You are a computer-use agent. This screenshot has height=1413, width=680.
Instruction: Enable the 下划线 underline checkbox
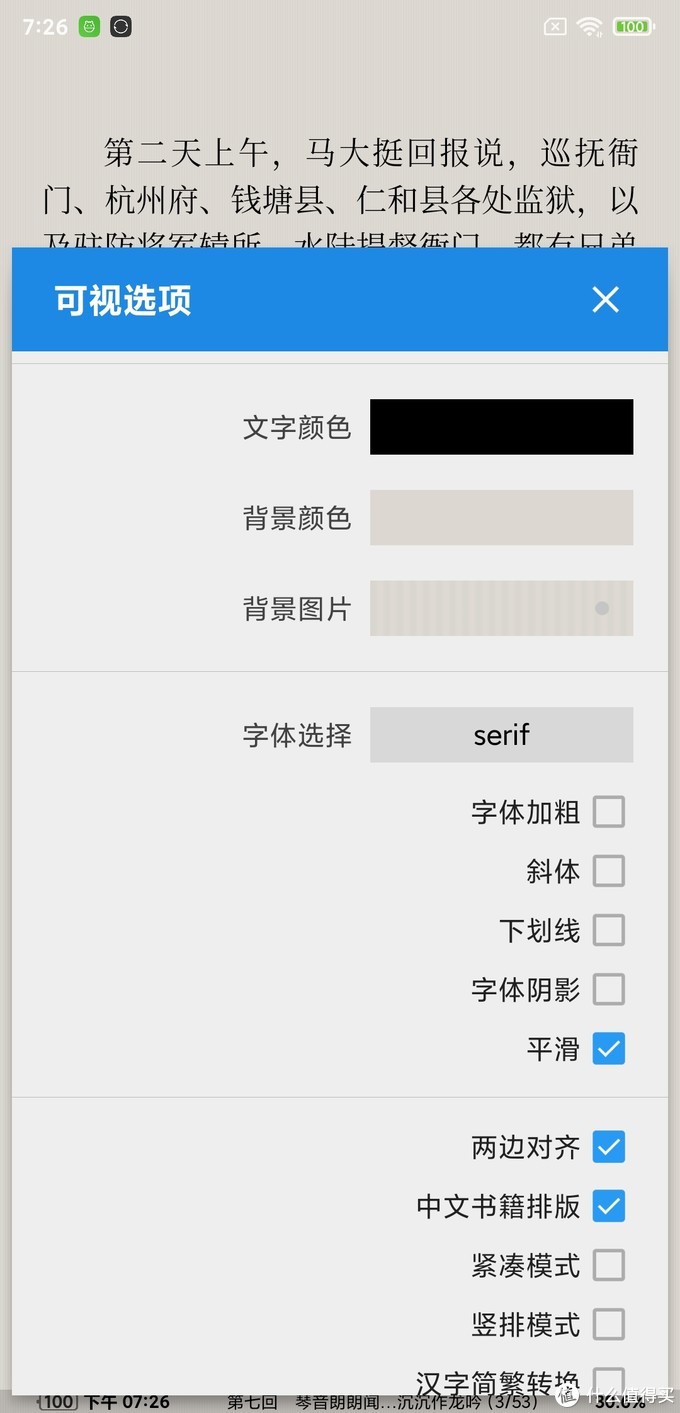coord(609,930)
